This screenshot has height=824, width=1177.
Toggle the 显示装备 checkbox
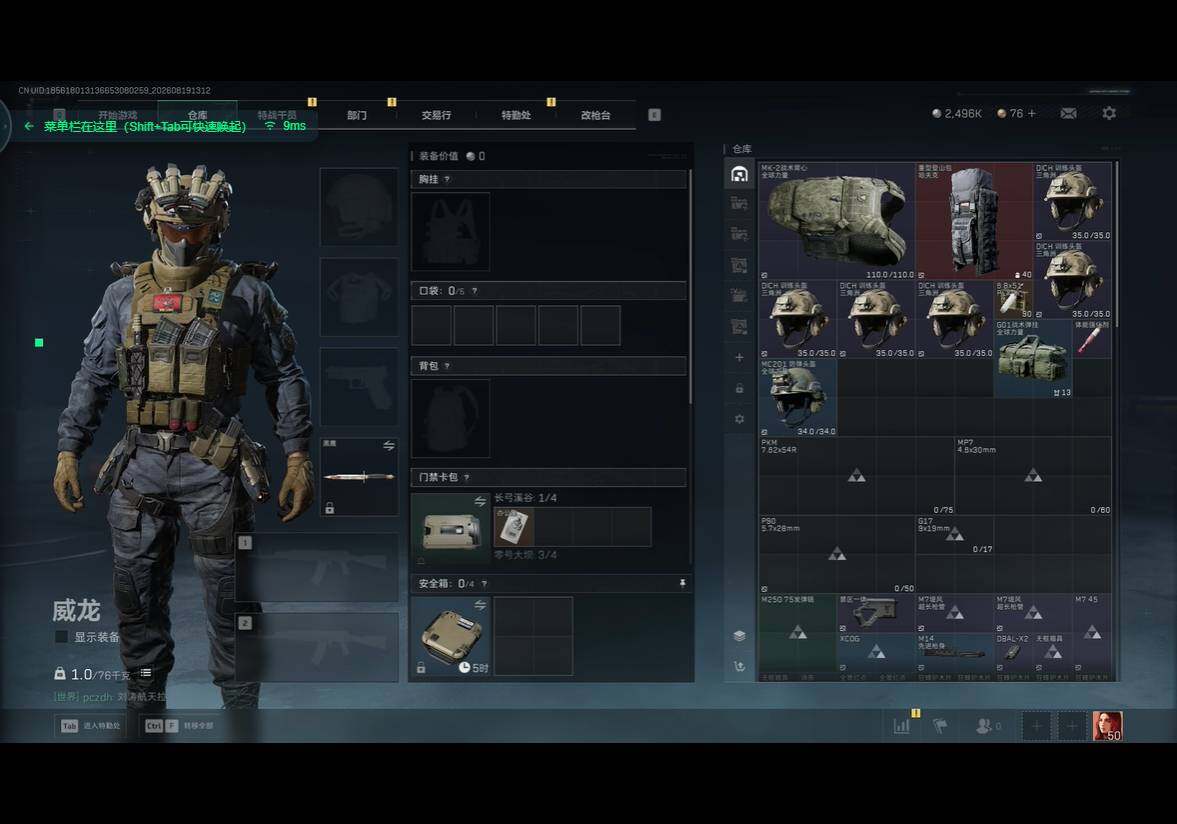tap(62, 637)
